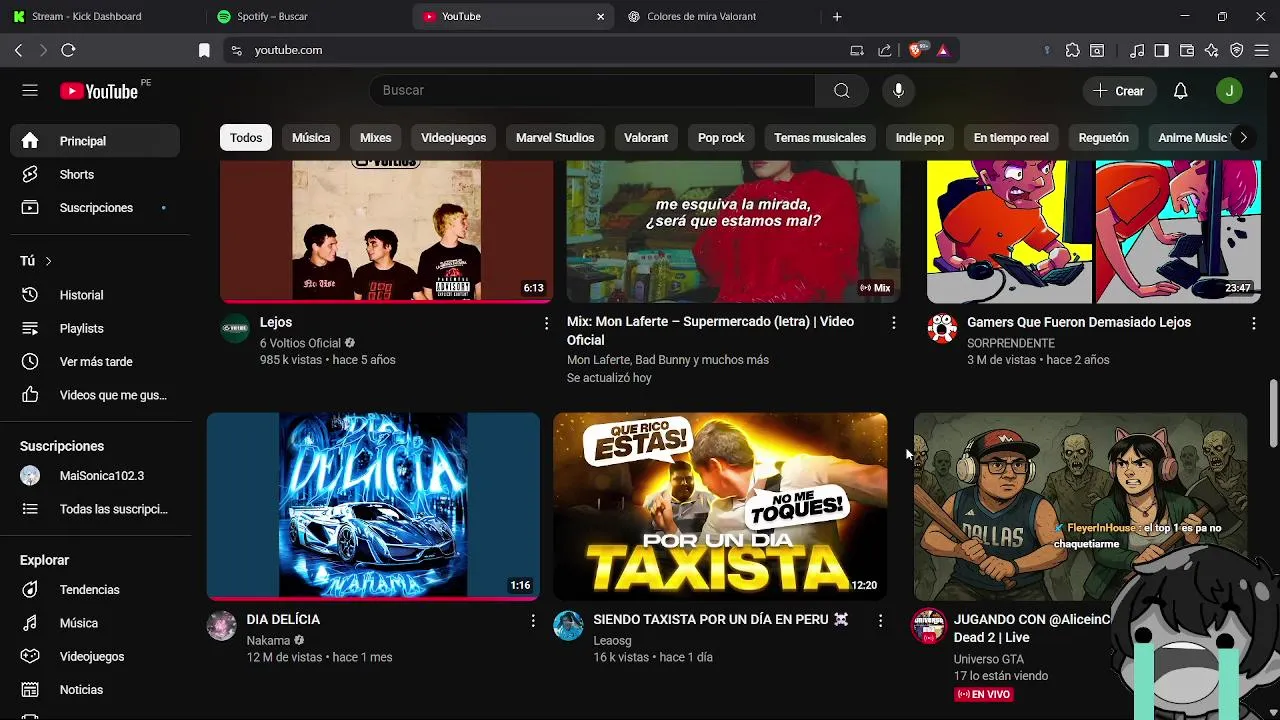Close the YouTube browser tab
The height and width of the screenshot is (720, 1280).
click(x=600, y=16)
